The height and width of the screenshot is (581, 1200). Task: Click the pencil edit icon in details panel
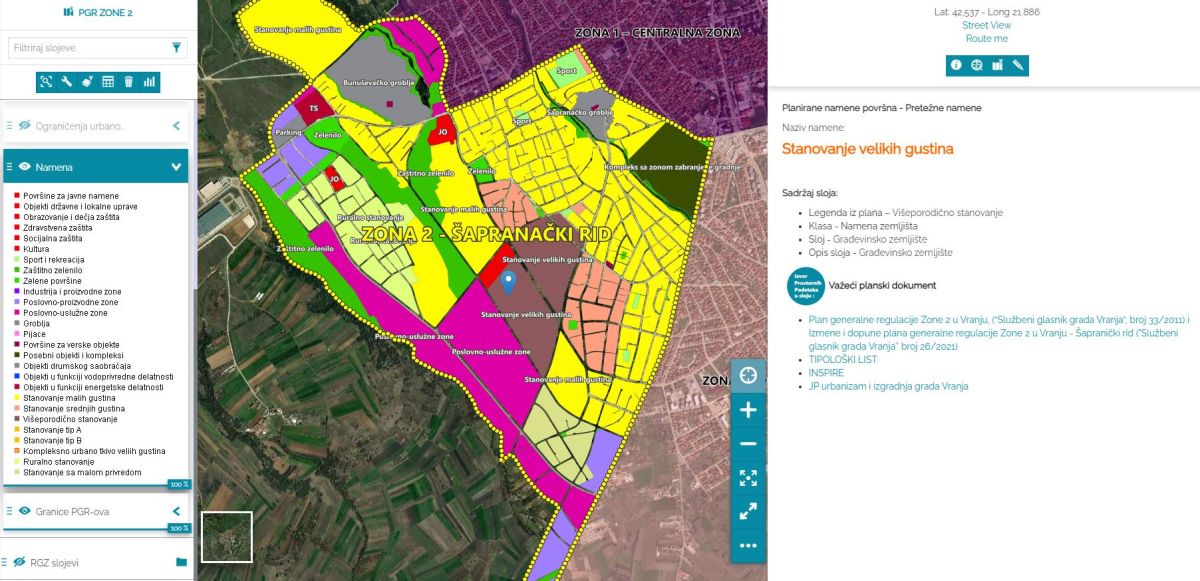pyautogui.click(x=1018, y=65)
